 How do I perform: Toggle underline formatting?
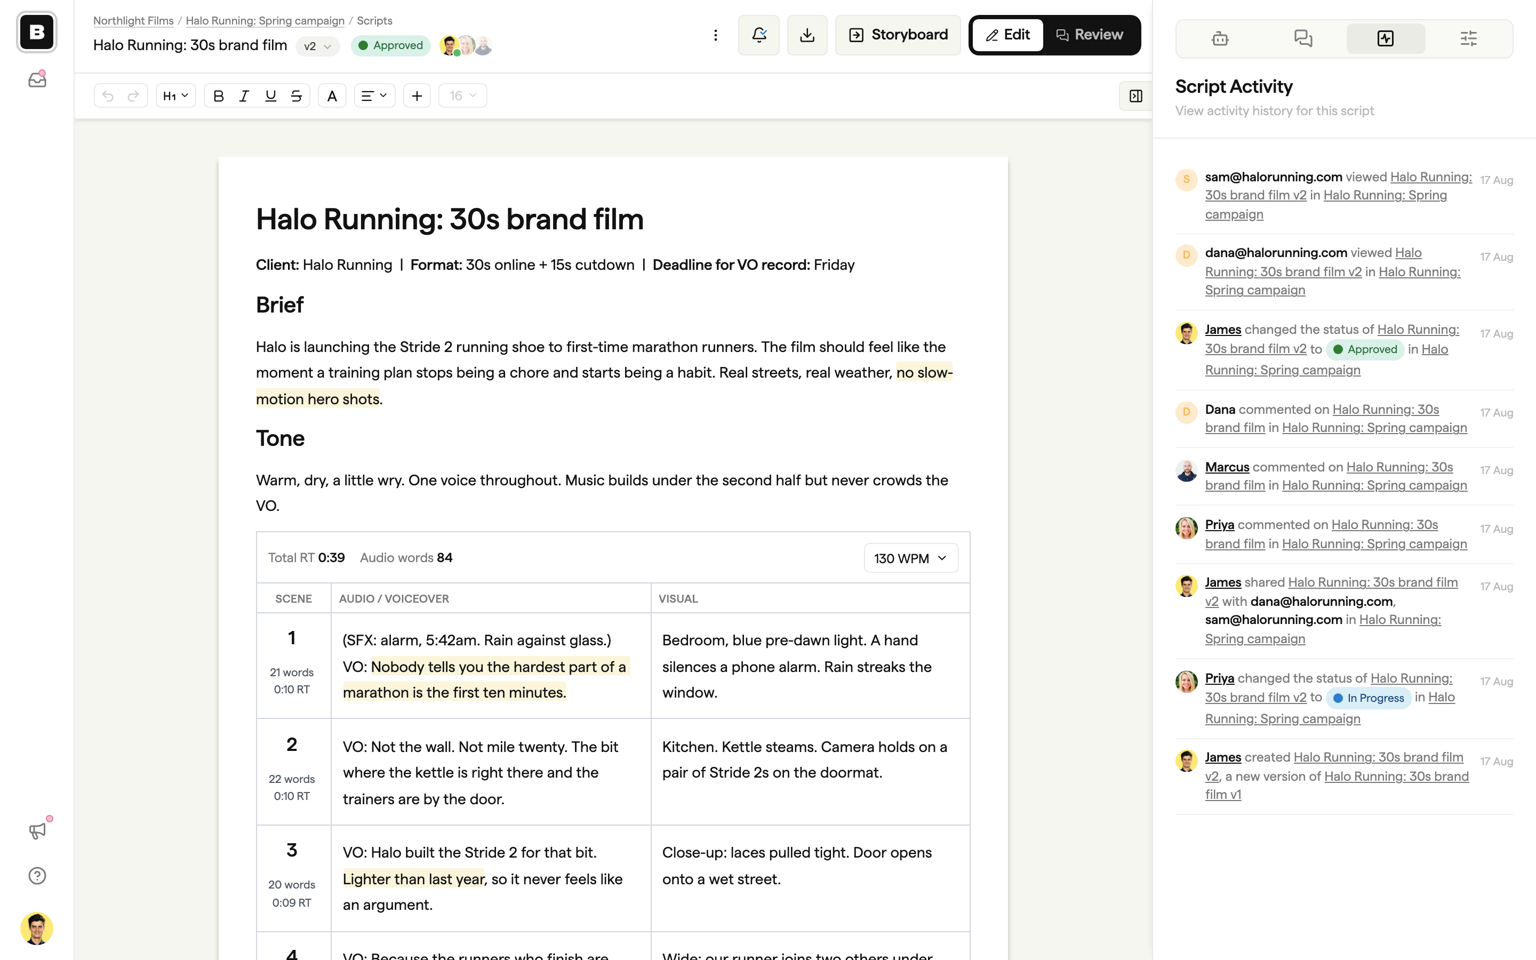pyautogui.click(x=270, y=96)
